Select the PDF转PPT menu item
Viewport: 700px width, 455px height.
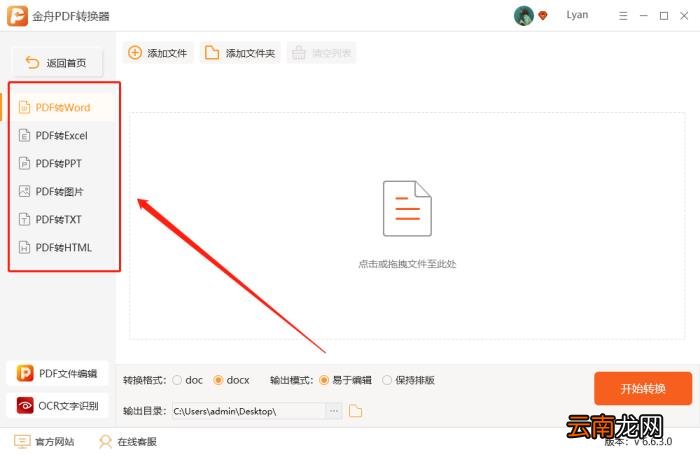tap(60, 163)
